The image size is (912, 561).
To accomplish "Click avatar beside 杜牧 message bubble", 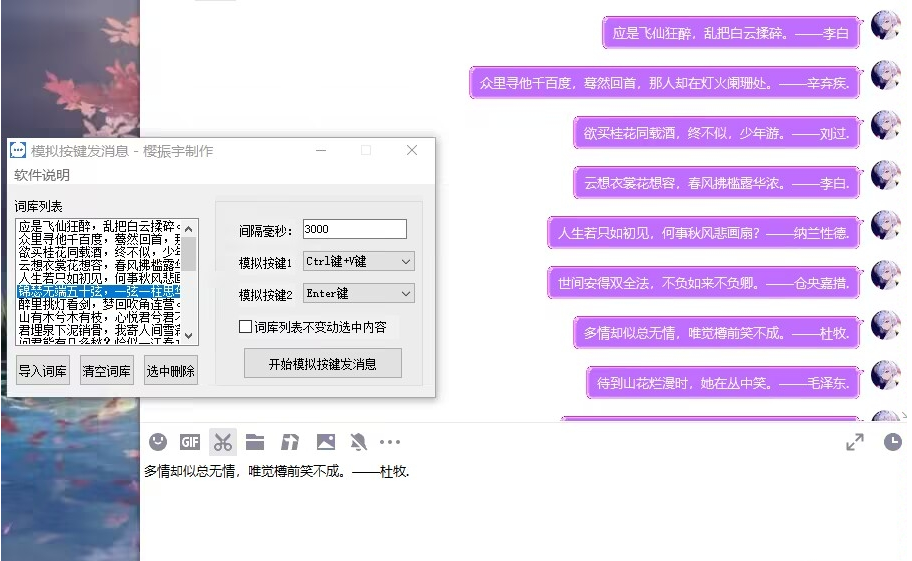I will pos(885,326).
